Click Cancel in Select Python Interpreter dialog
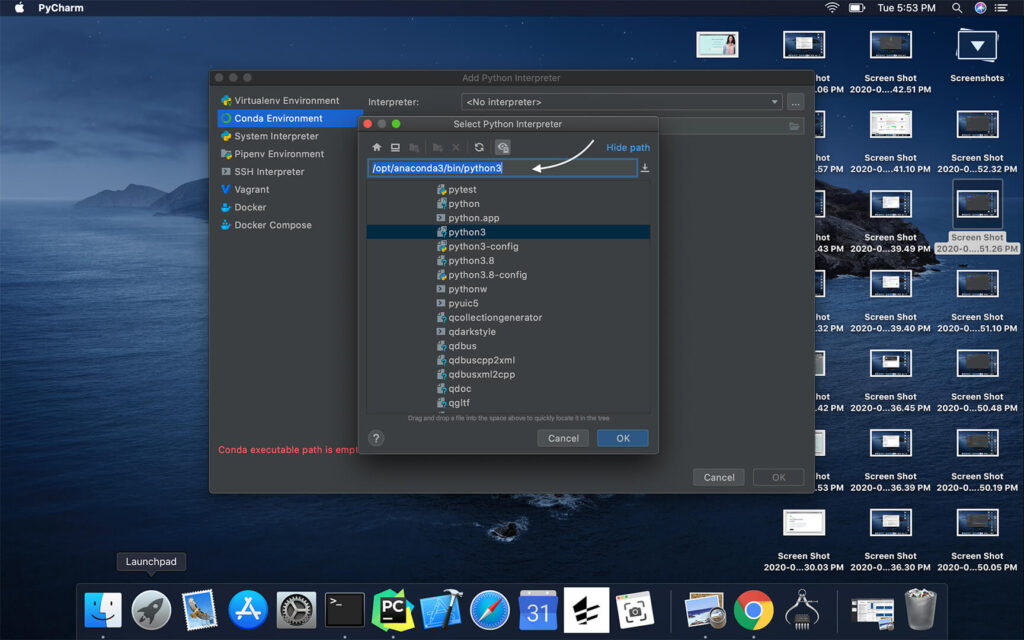 tap(563, 438)
